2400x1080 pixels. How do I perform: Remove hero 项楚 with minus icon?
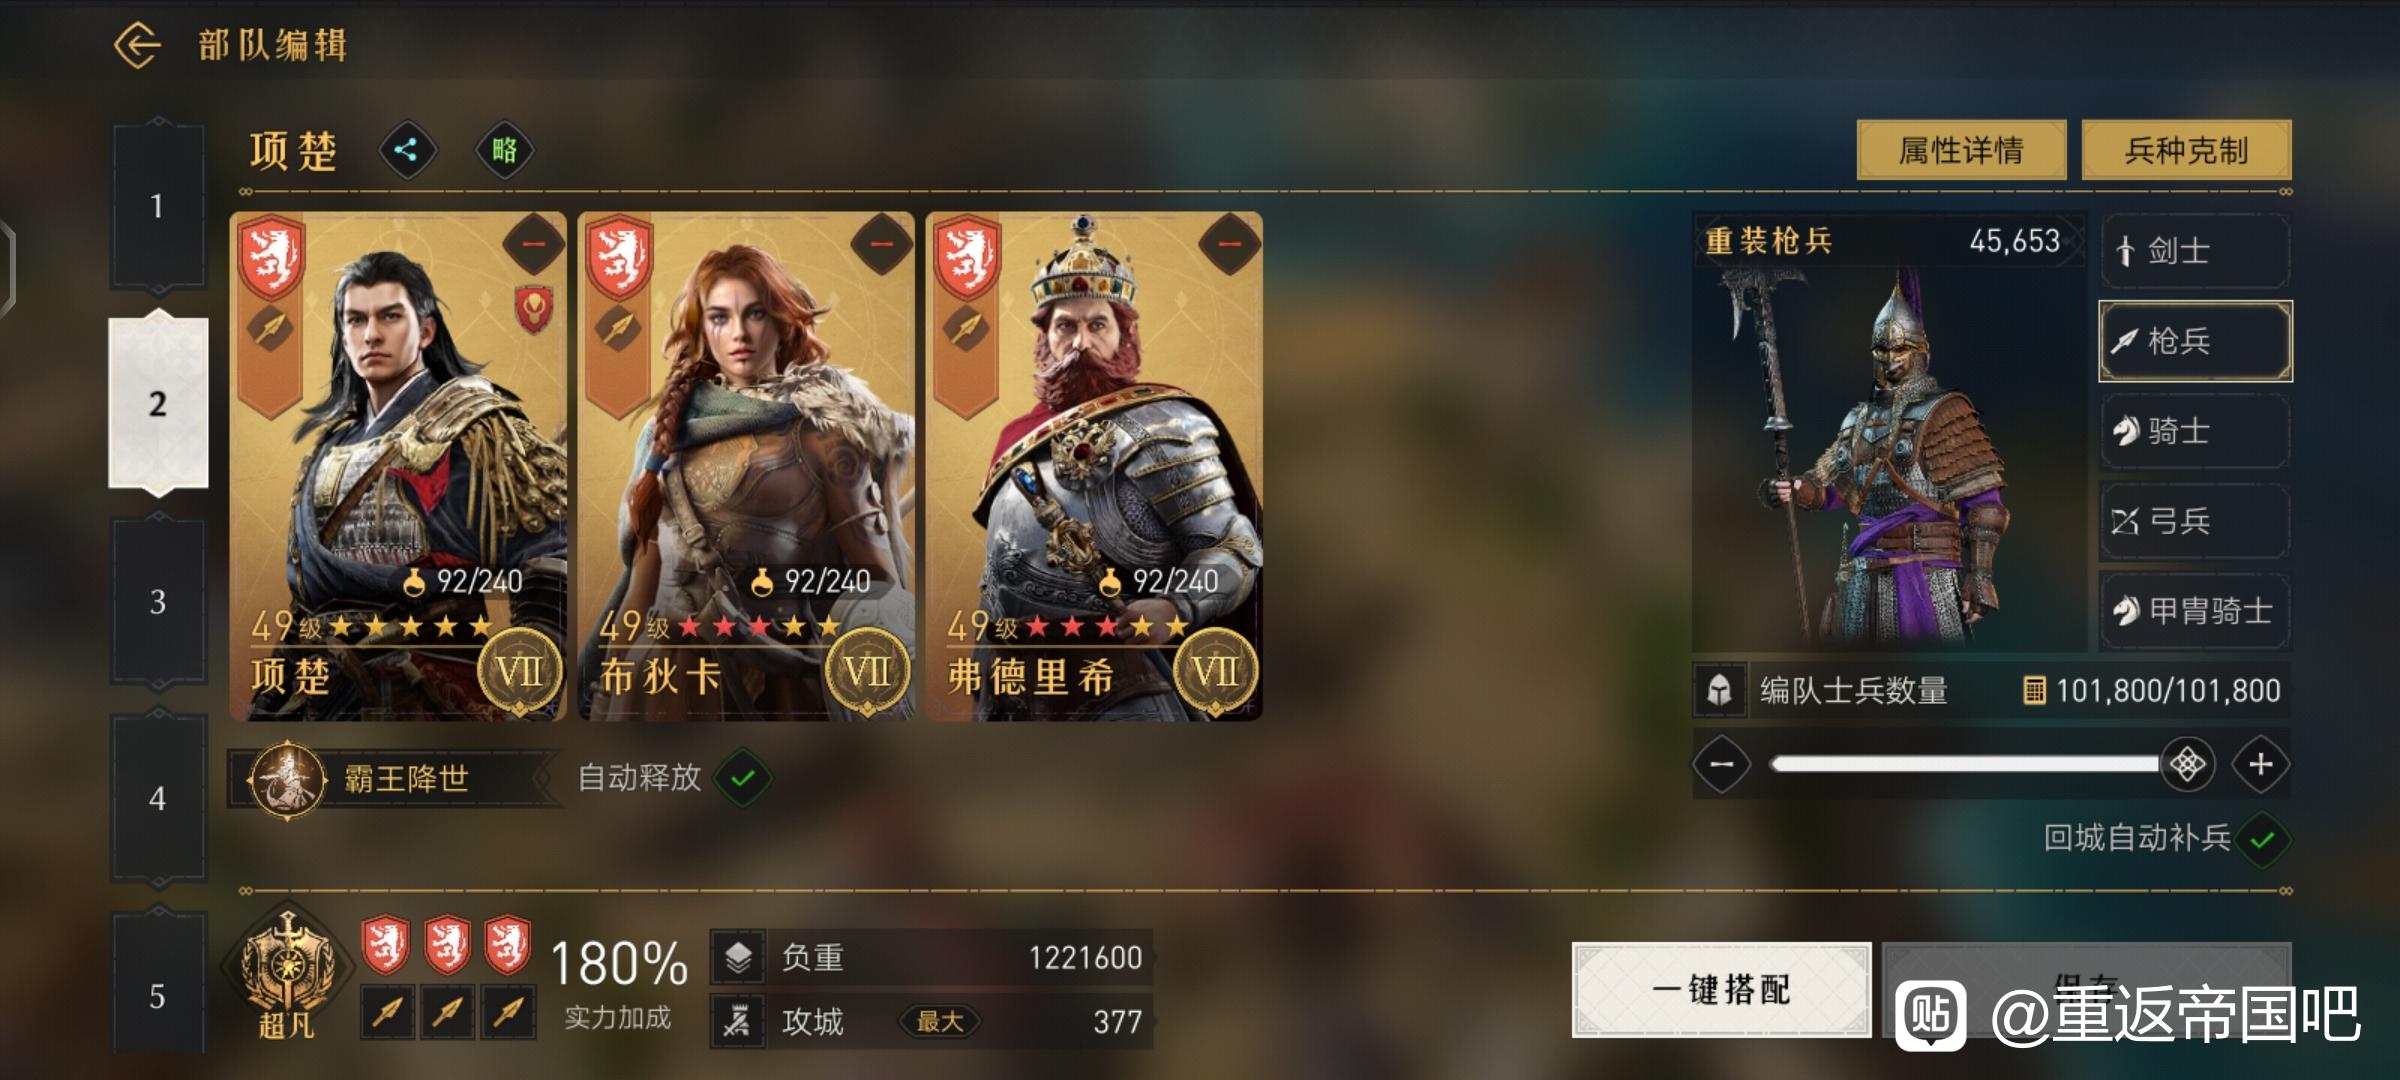[534, 244]
